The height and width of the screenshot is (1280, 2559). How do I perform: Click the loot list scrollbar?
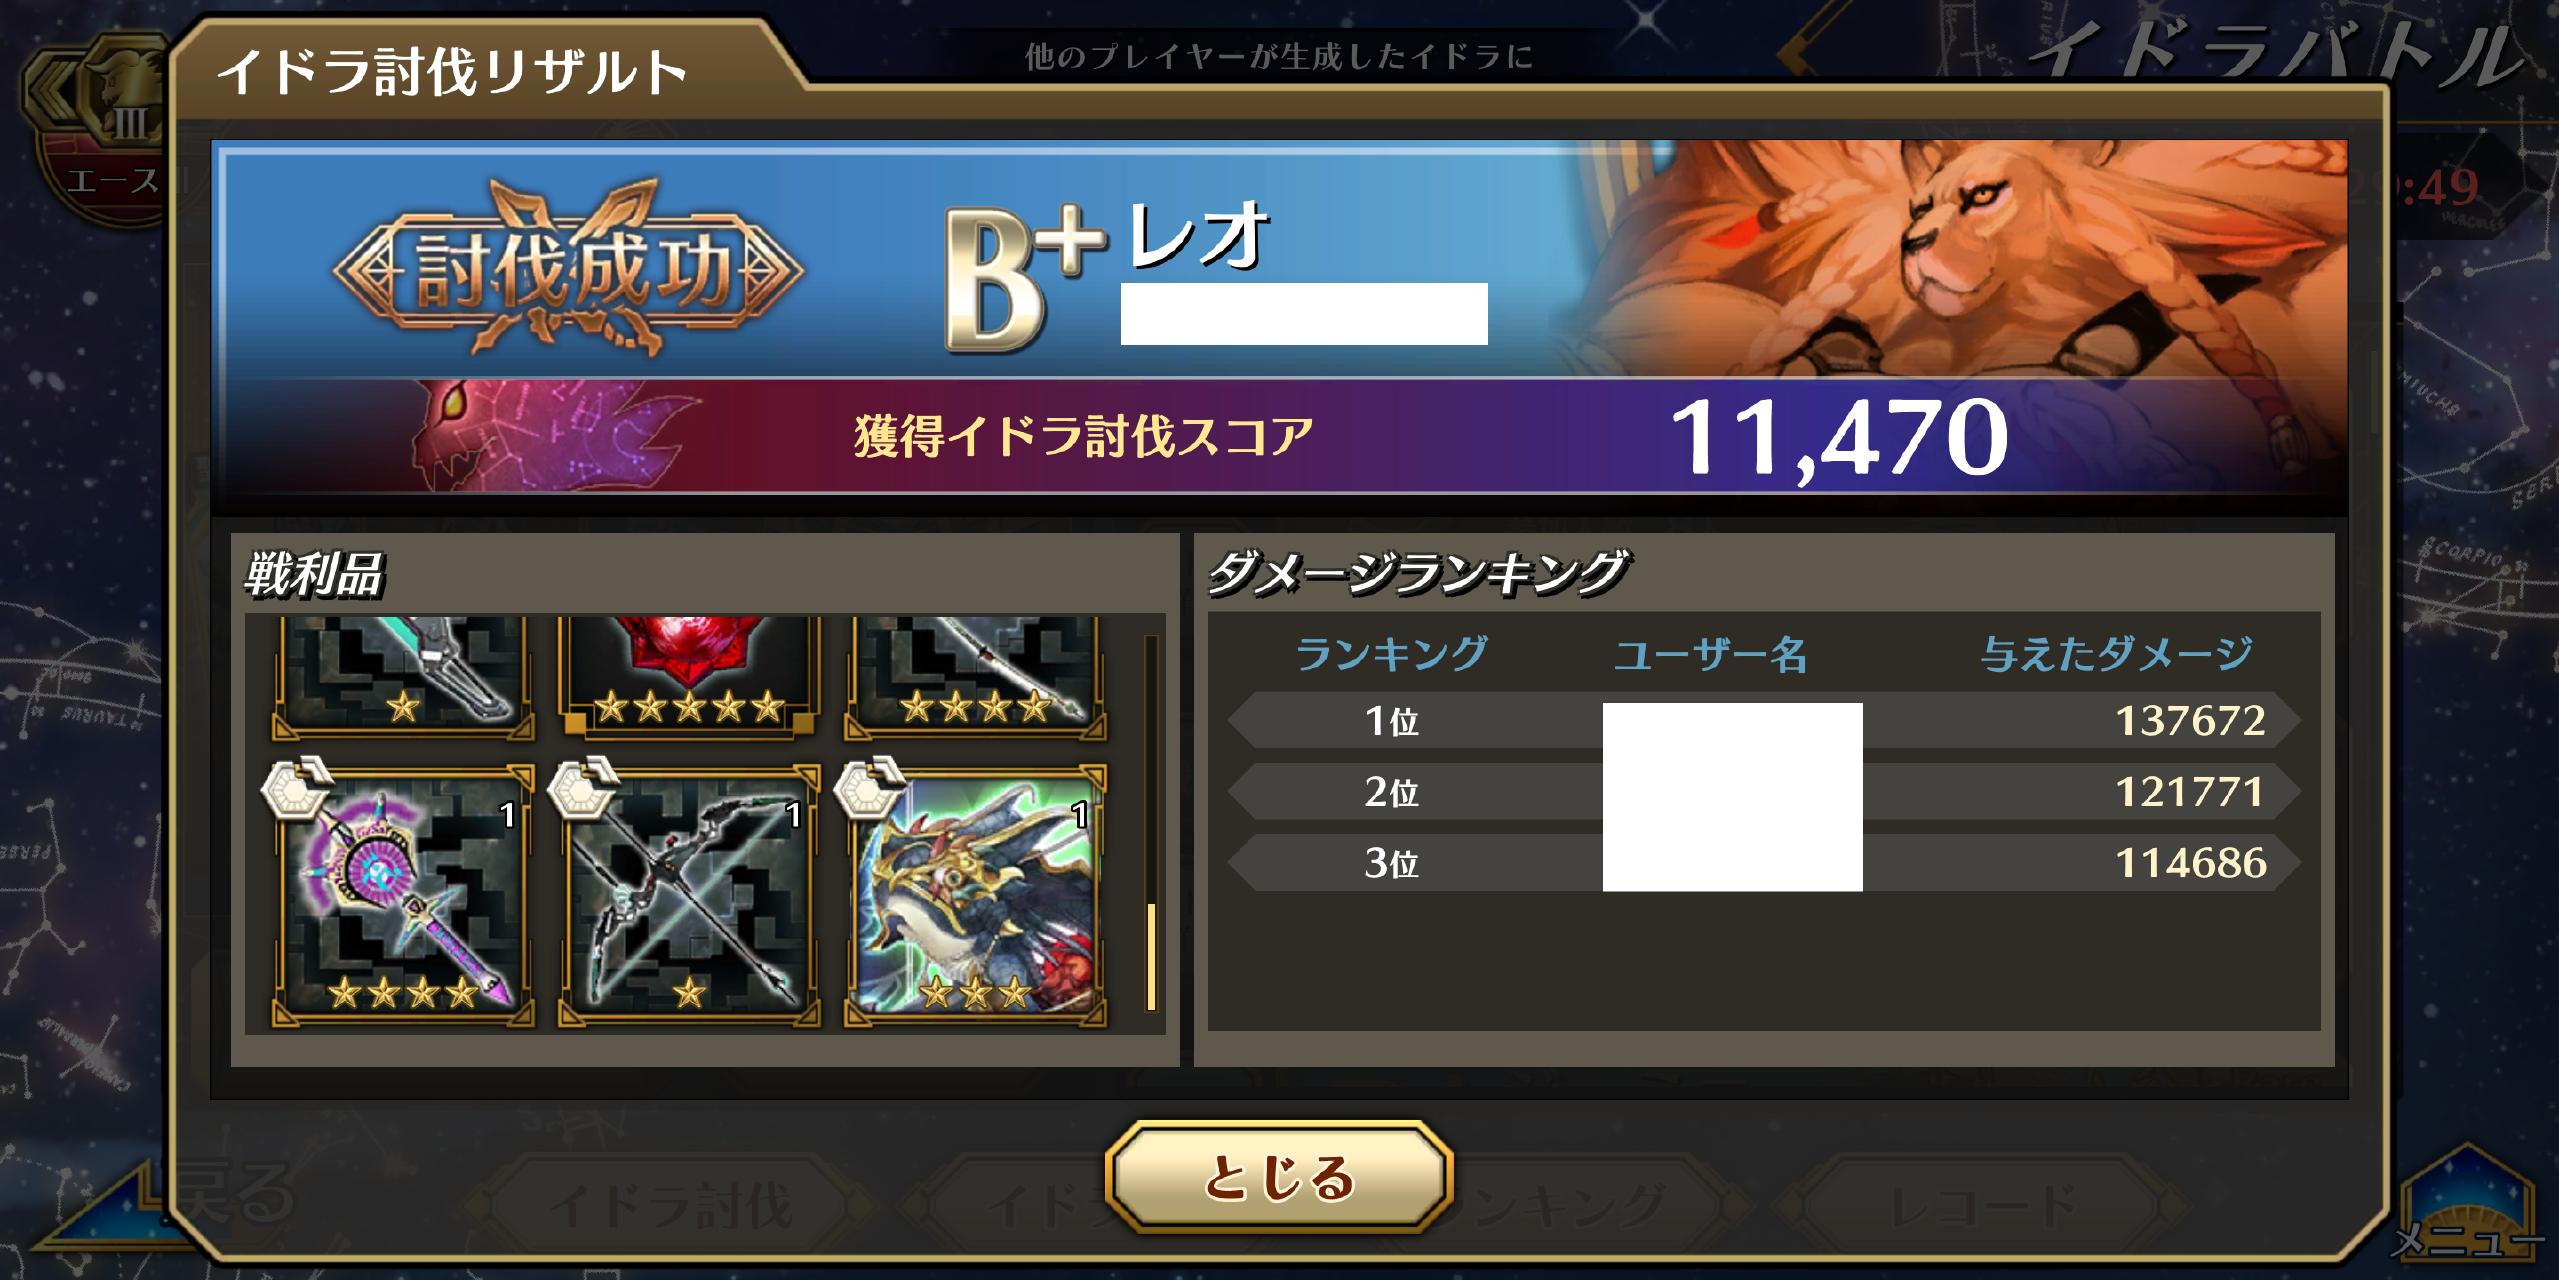[x=1151, y=823]
